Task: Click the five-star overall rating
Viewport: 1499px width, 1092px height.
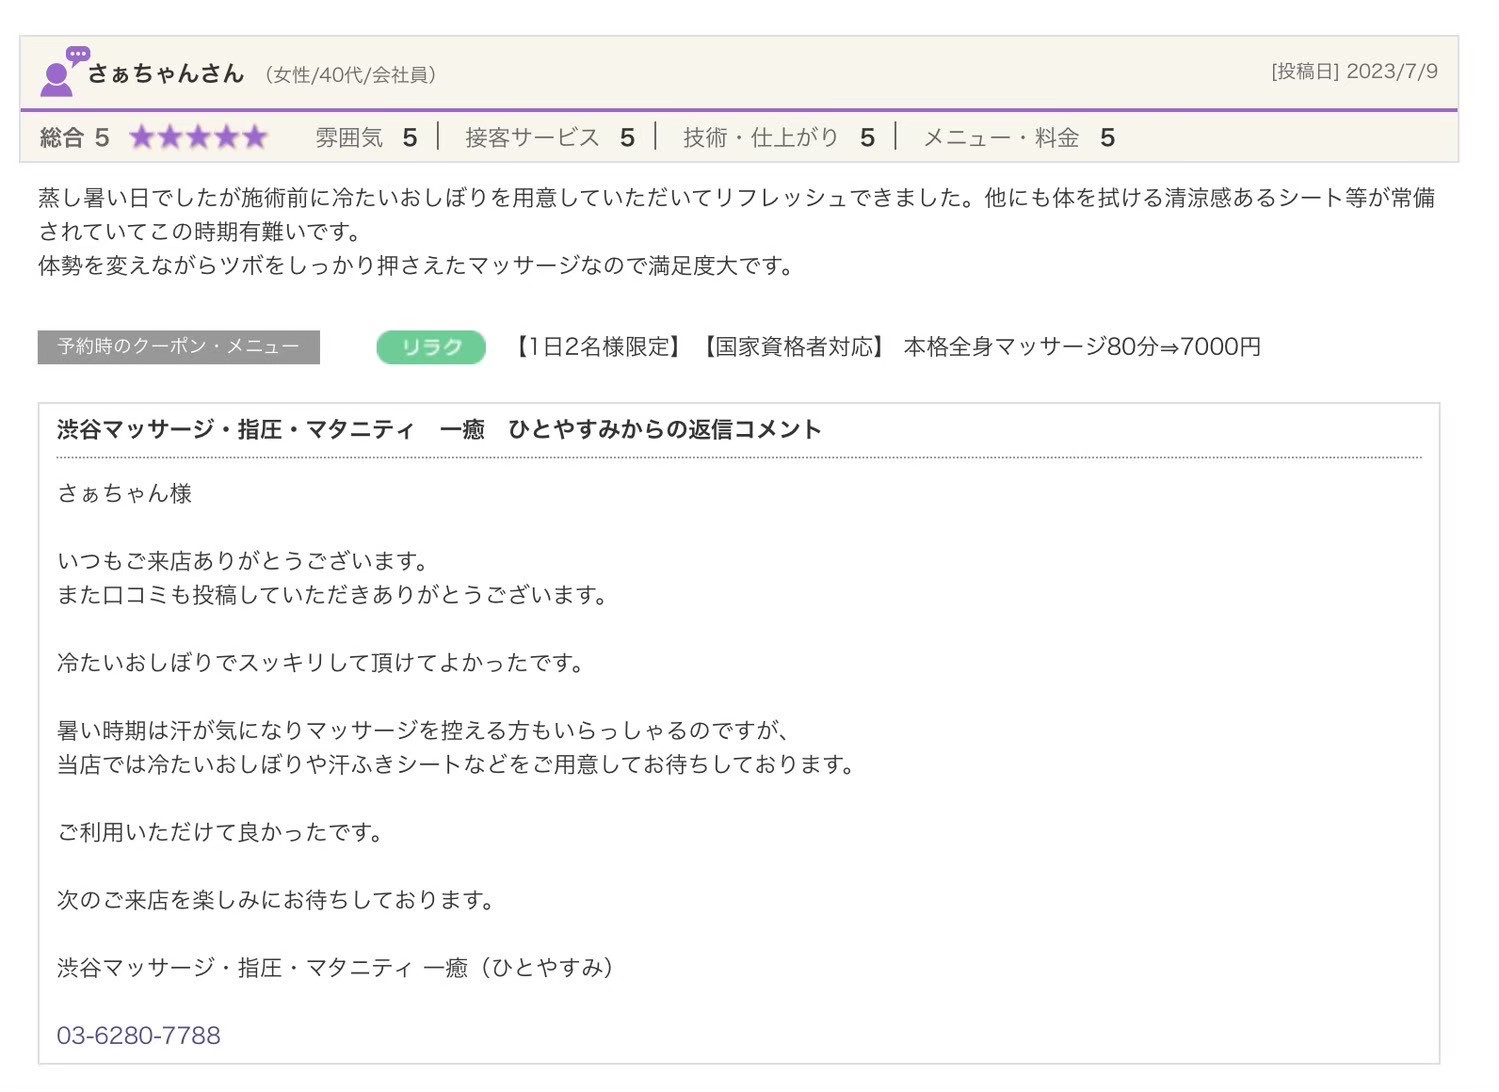Action: coord(199,137)
